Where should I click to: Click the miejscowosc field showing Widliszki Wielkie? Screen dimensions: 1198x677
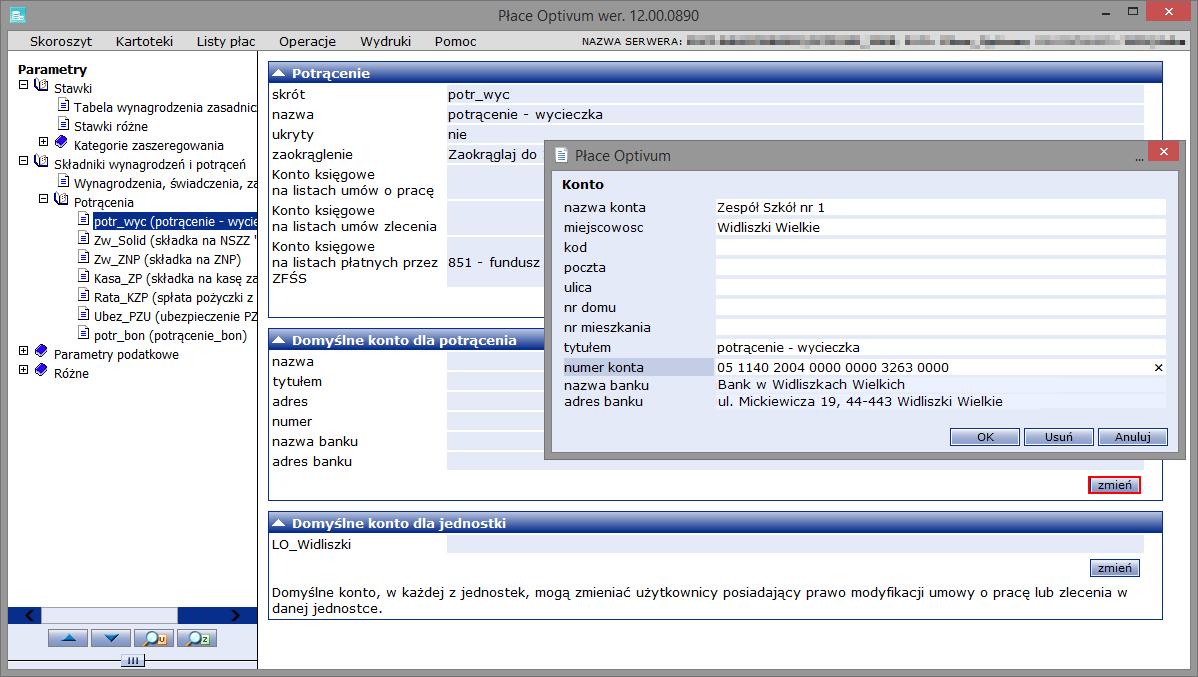[x=941, y=228]
